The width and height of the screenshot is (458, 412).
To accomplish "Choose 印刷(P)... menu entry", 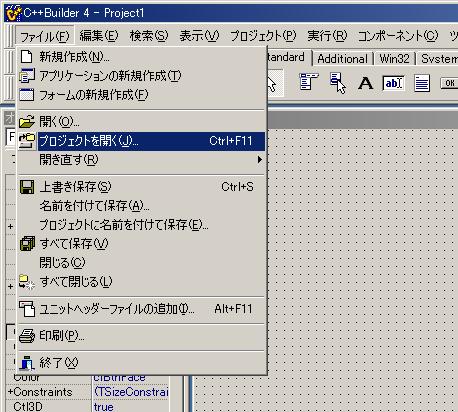I will coord(141,336).
